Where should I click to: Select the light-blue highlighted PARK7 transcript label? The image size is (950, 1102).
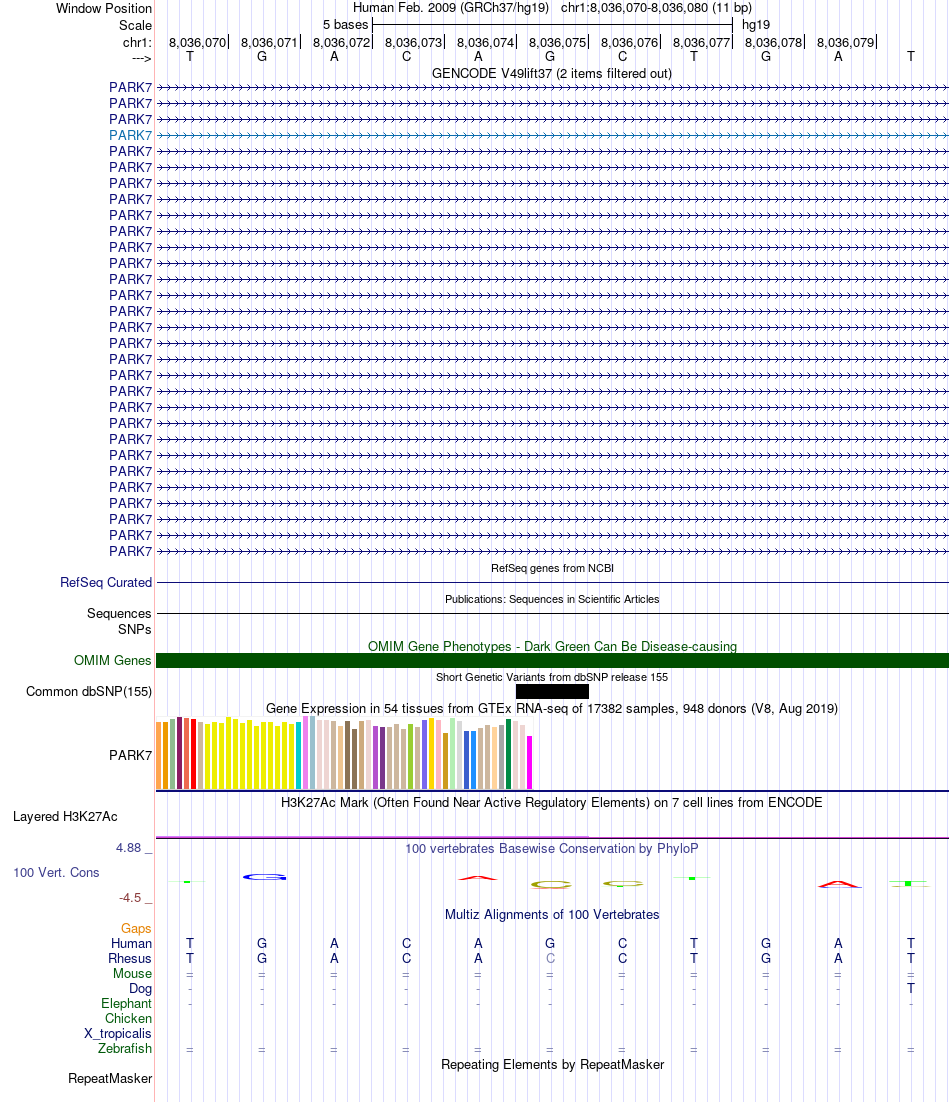(x=130, y=135)
